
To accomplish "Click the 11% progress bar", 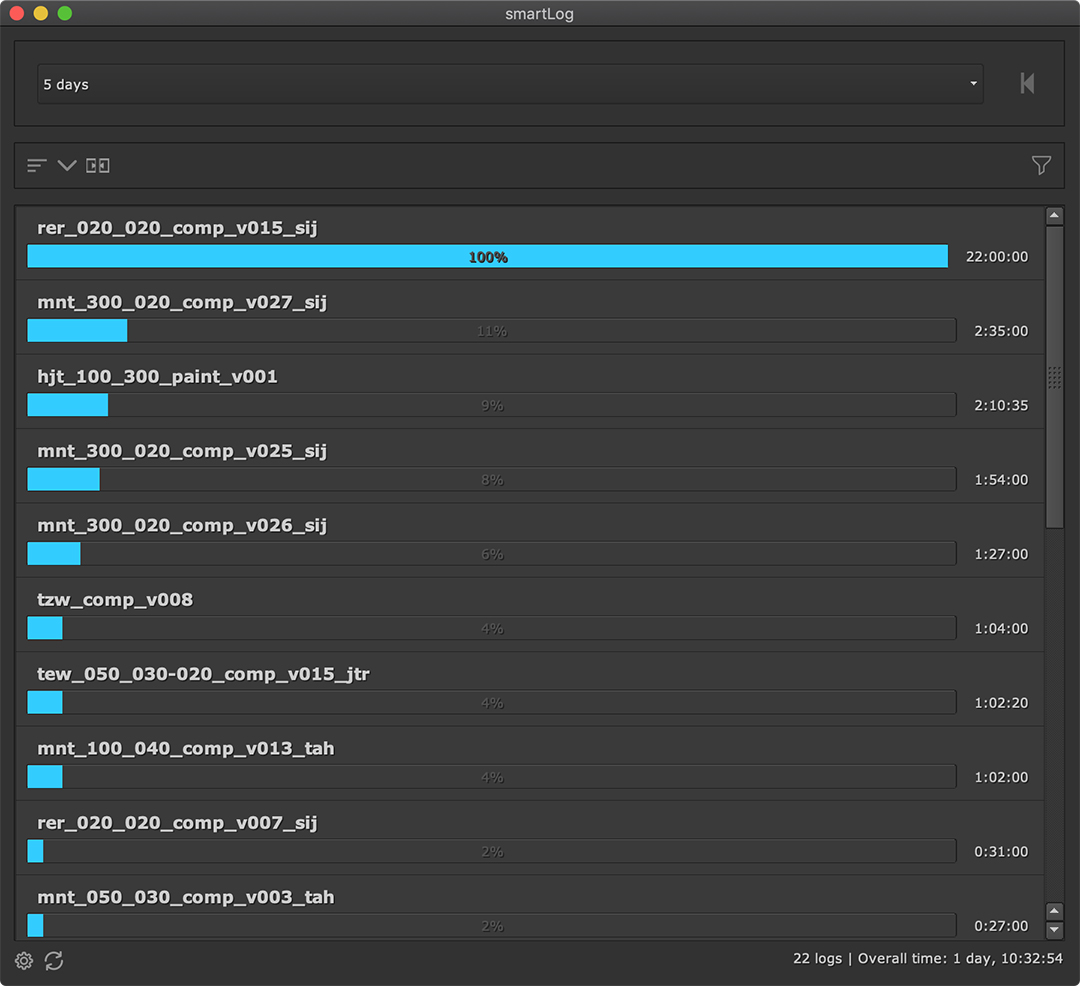I will (491, 331).
